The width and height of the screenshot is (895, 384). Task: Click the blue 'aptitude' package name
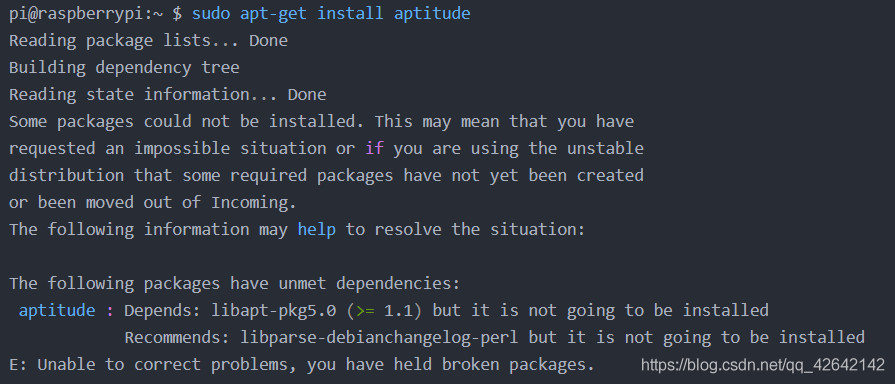57,310
